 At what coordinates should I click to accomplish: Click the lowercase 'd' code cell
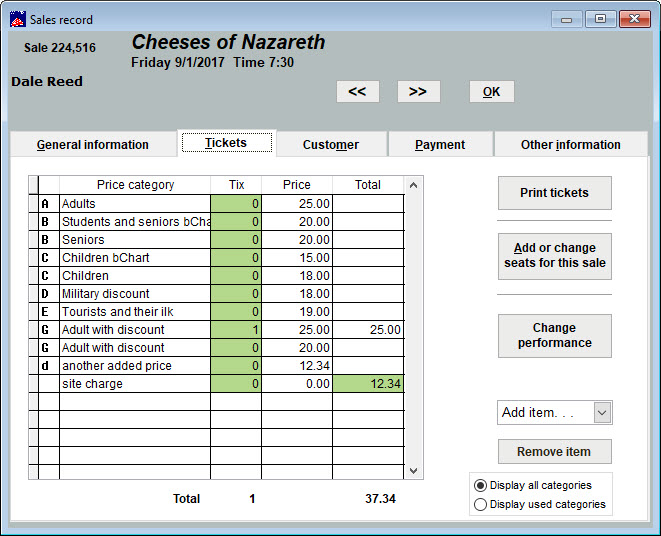49,366
